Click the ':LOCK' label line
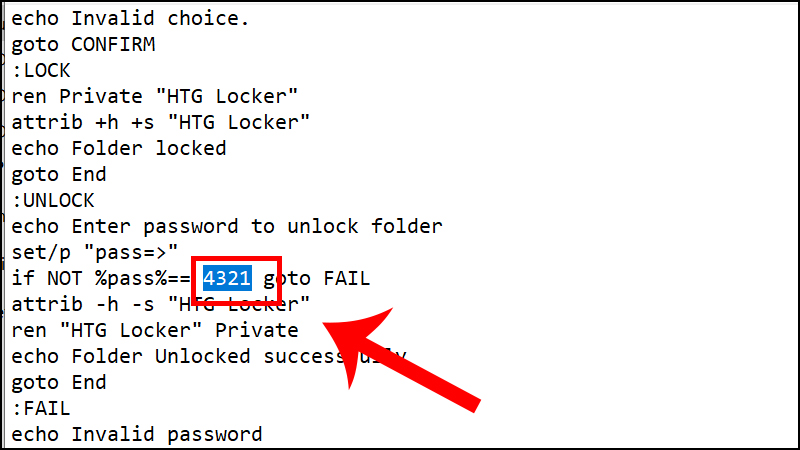This screenshot has height=450, width=800. click(x=41, y=71)
